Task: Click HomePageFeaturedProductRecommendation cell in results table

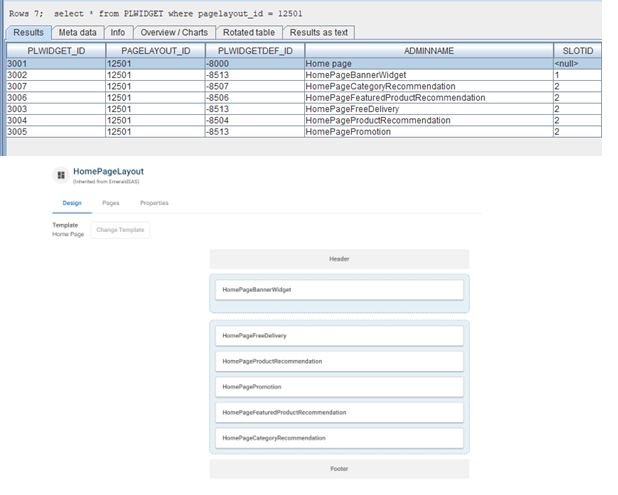Action: 429,98
